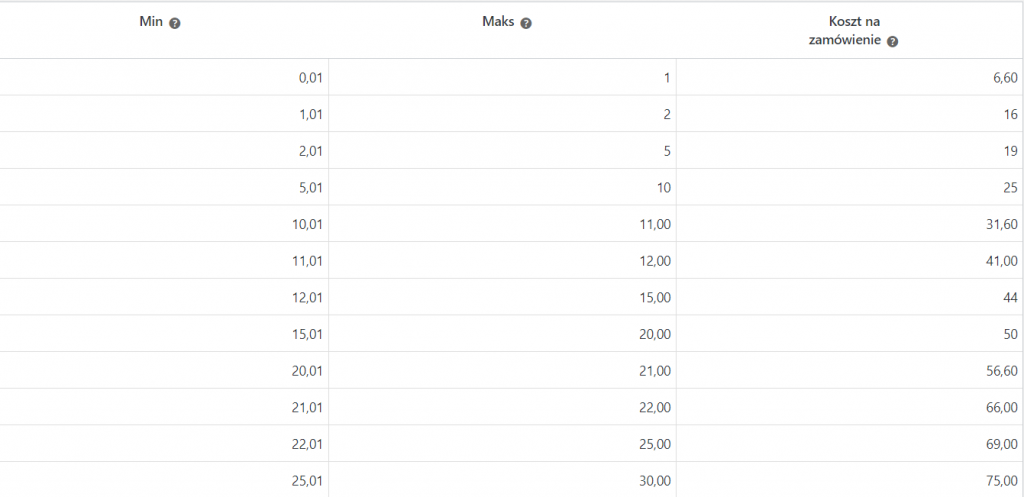The image size is (1024, 497).
Task: Click the Min cell with 15,01
Action: pyautogui.click(x=164, y=334)
